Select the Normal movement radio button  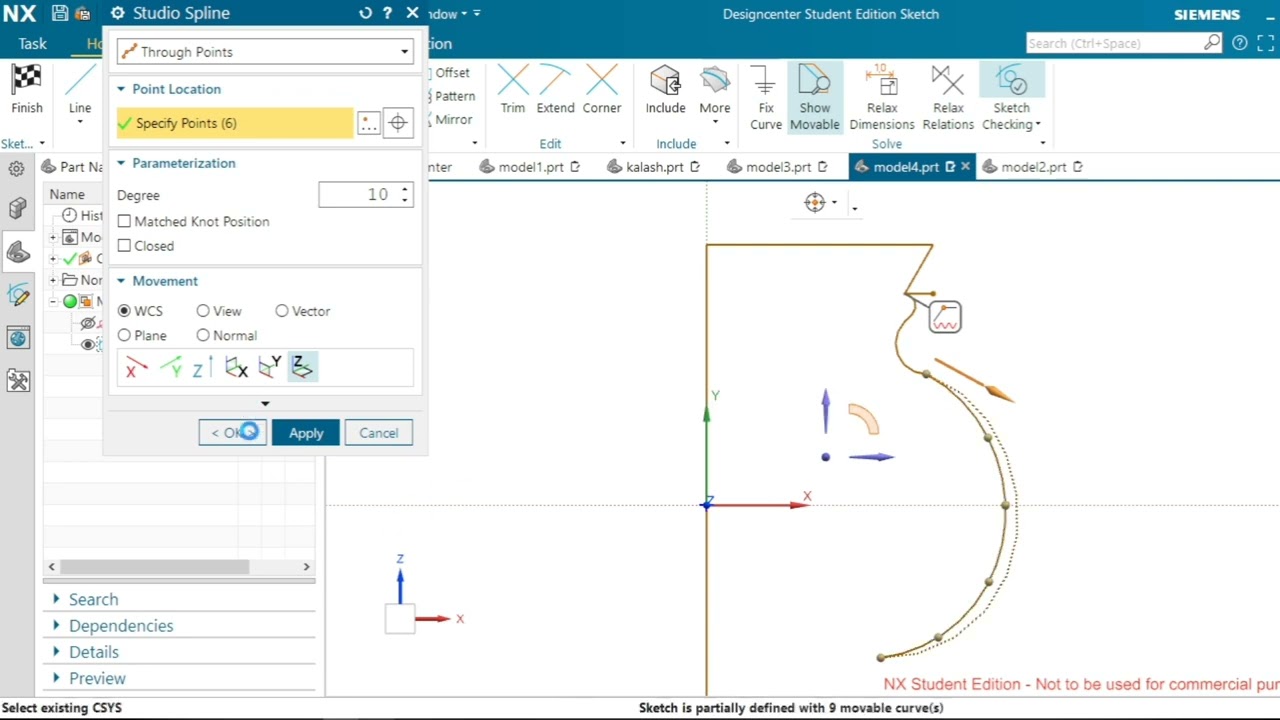tap(203, 335)
